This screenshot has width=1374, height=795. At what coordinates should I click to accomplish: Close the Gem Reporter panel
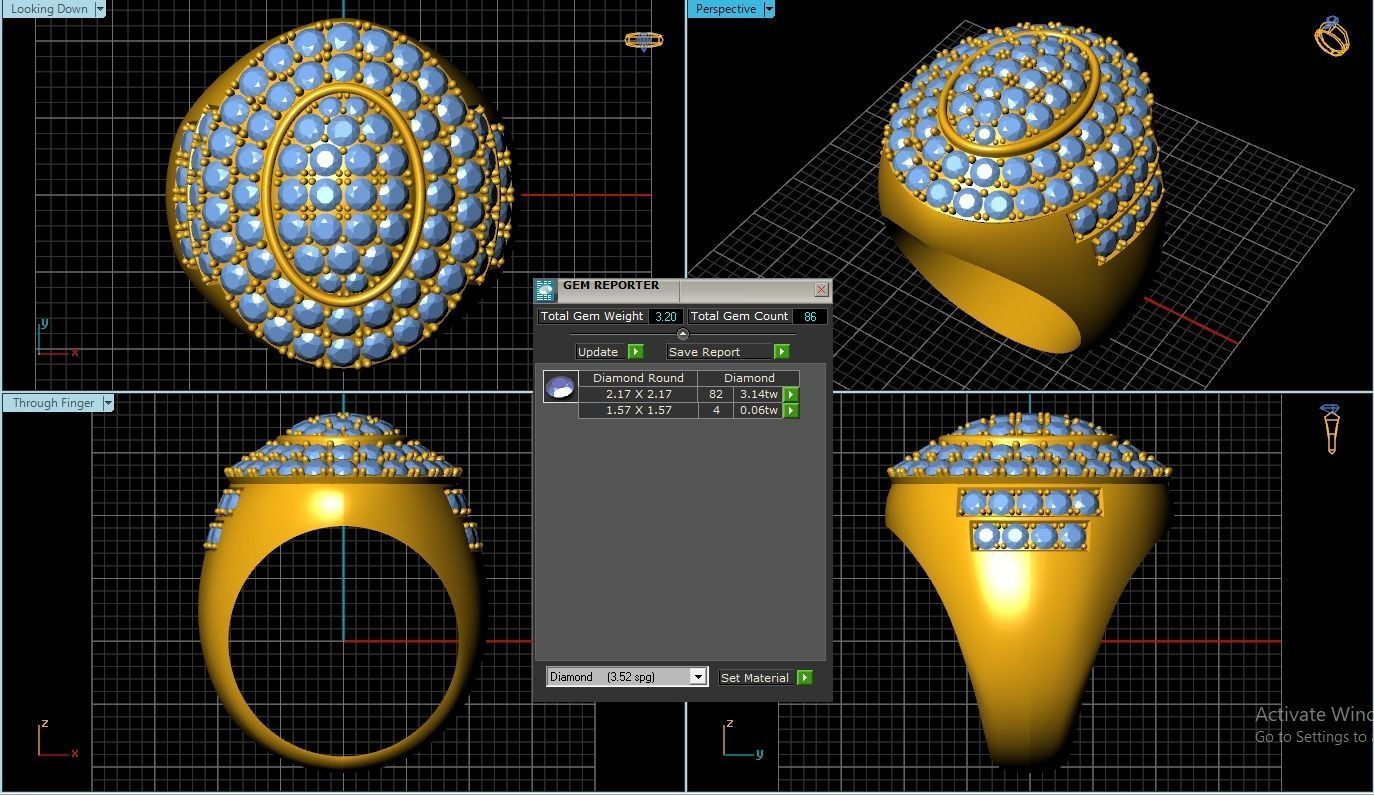click(x=821, y=290)
